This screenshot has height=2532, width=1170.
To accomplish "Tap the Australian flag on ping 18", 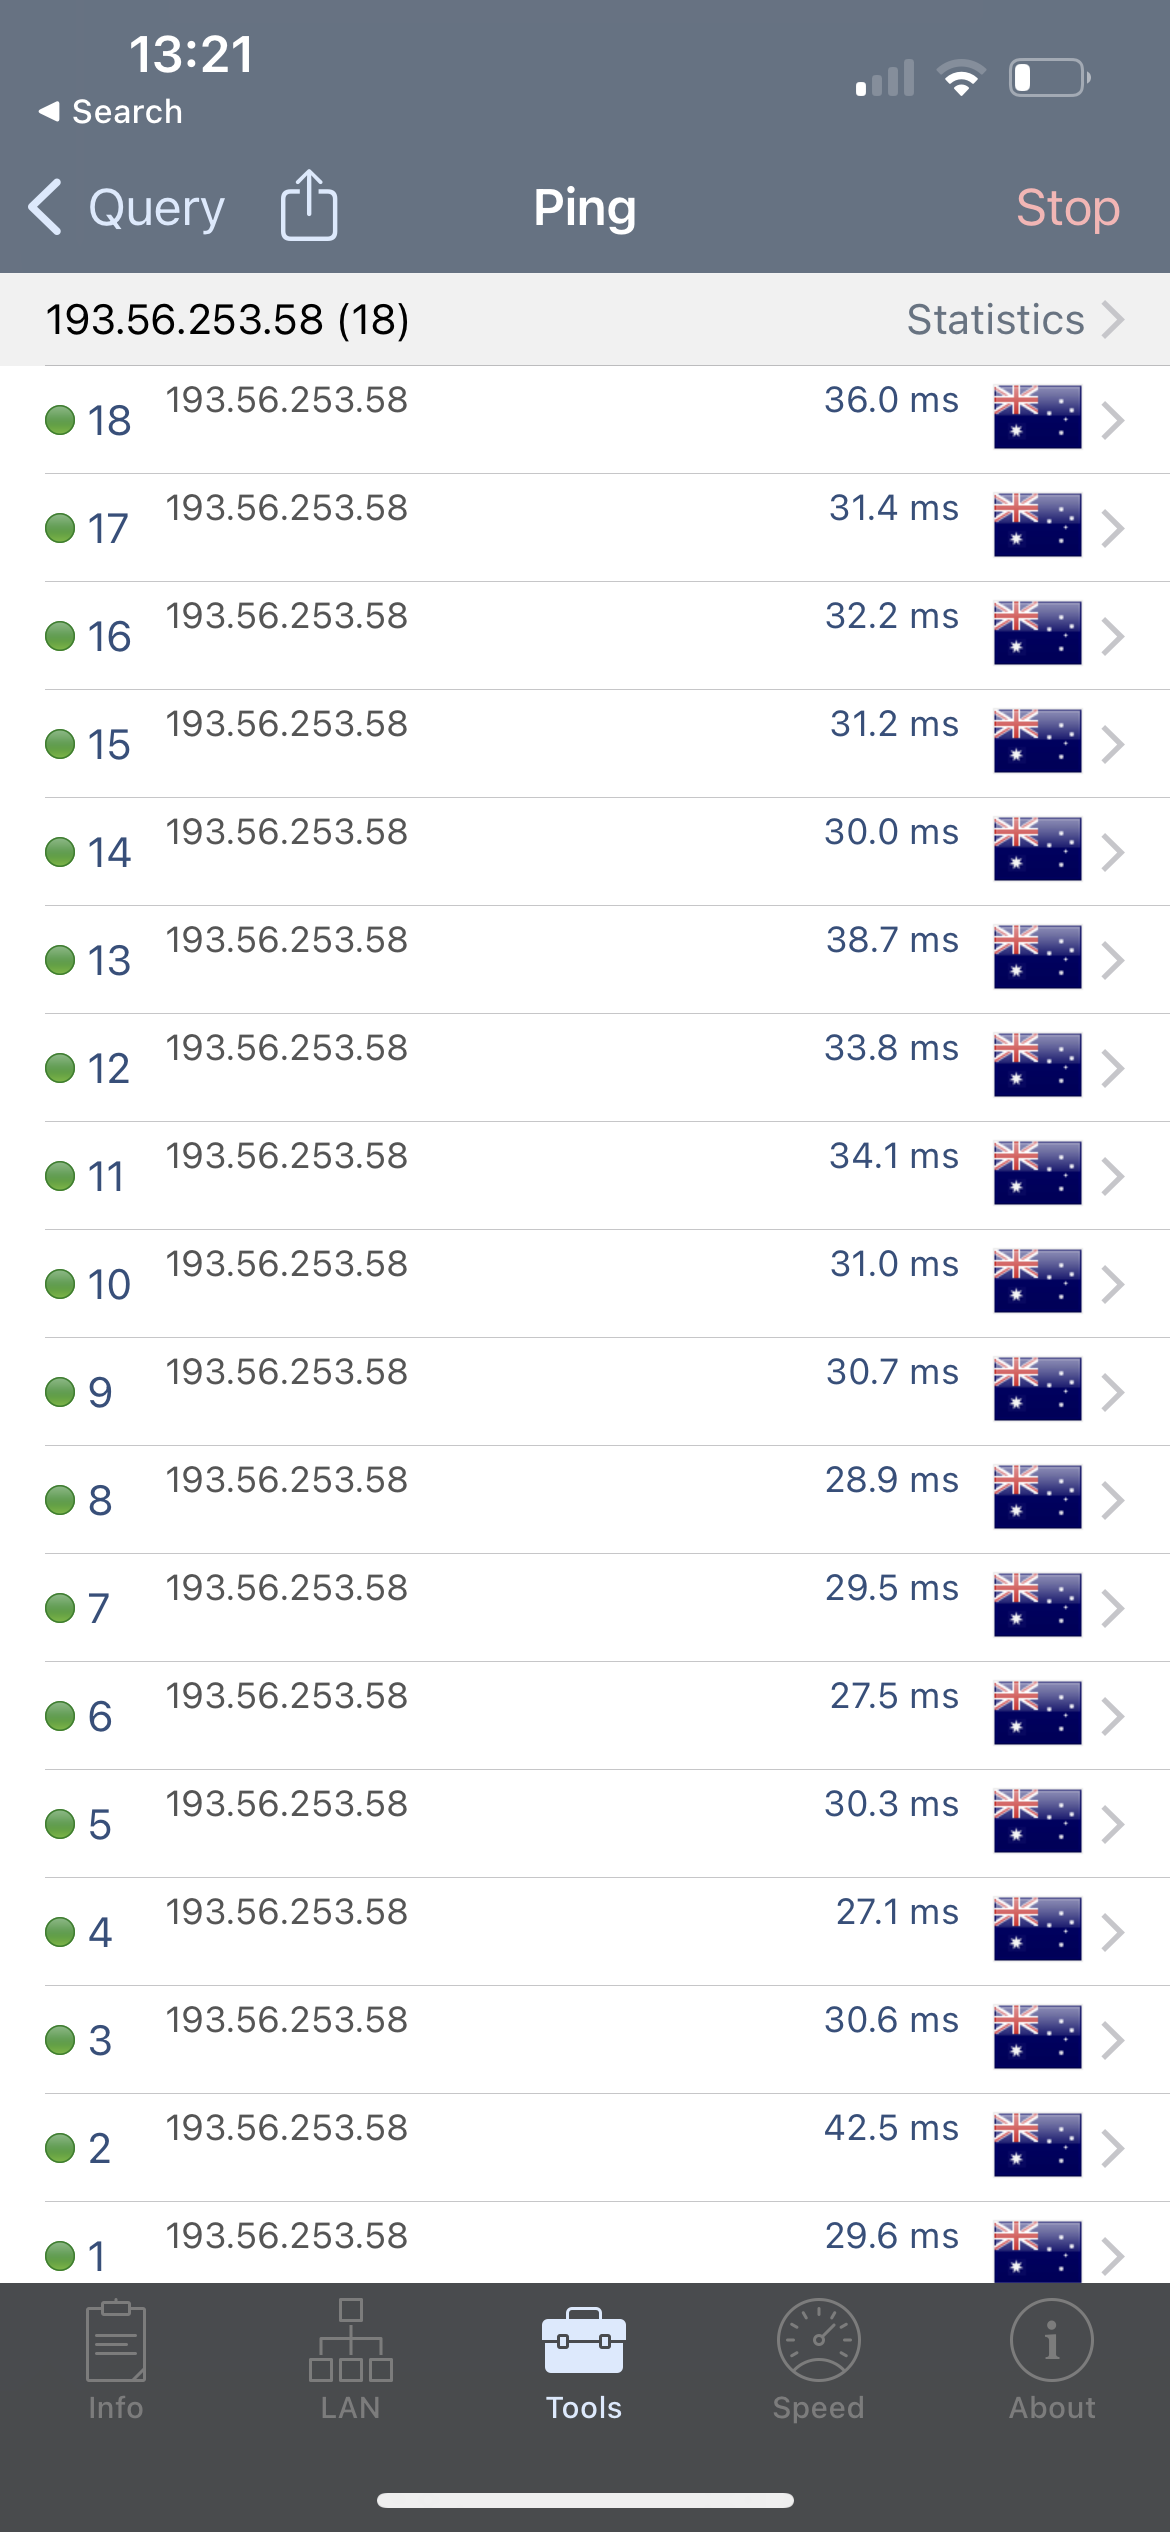I will (1038, 418).
